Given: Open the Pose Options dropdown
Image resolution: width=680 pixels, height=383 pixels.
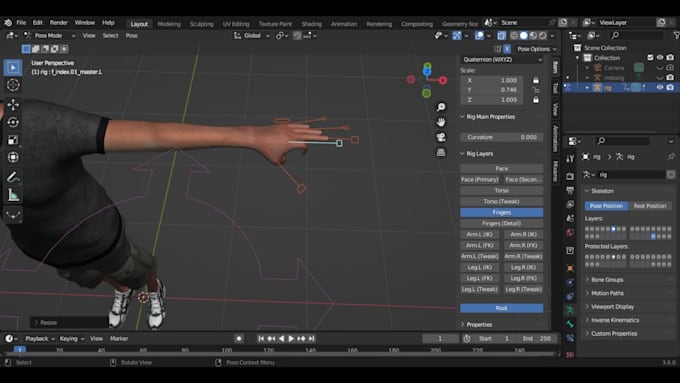Looking at the screenshot, I should [x=537, y=49].
